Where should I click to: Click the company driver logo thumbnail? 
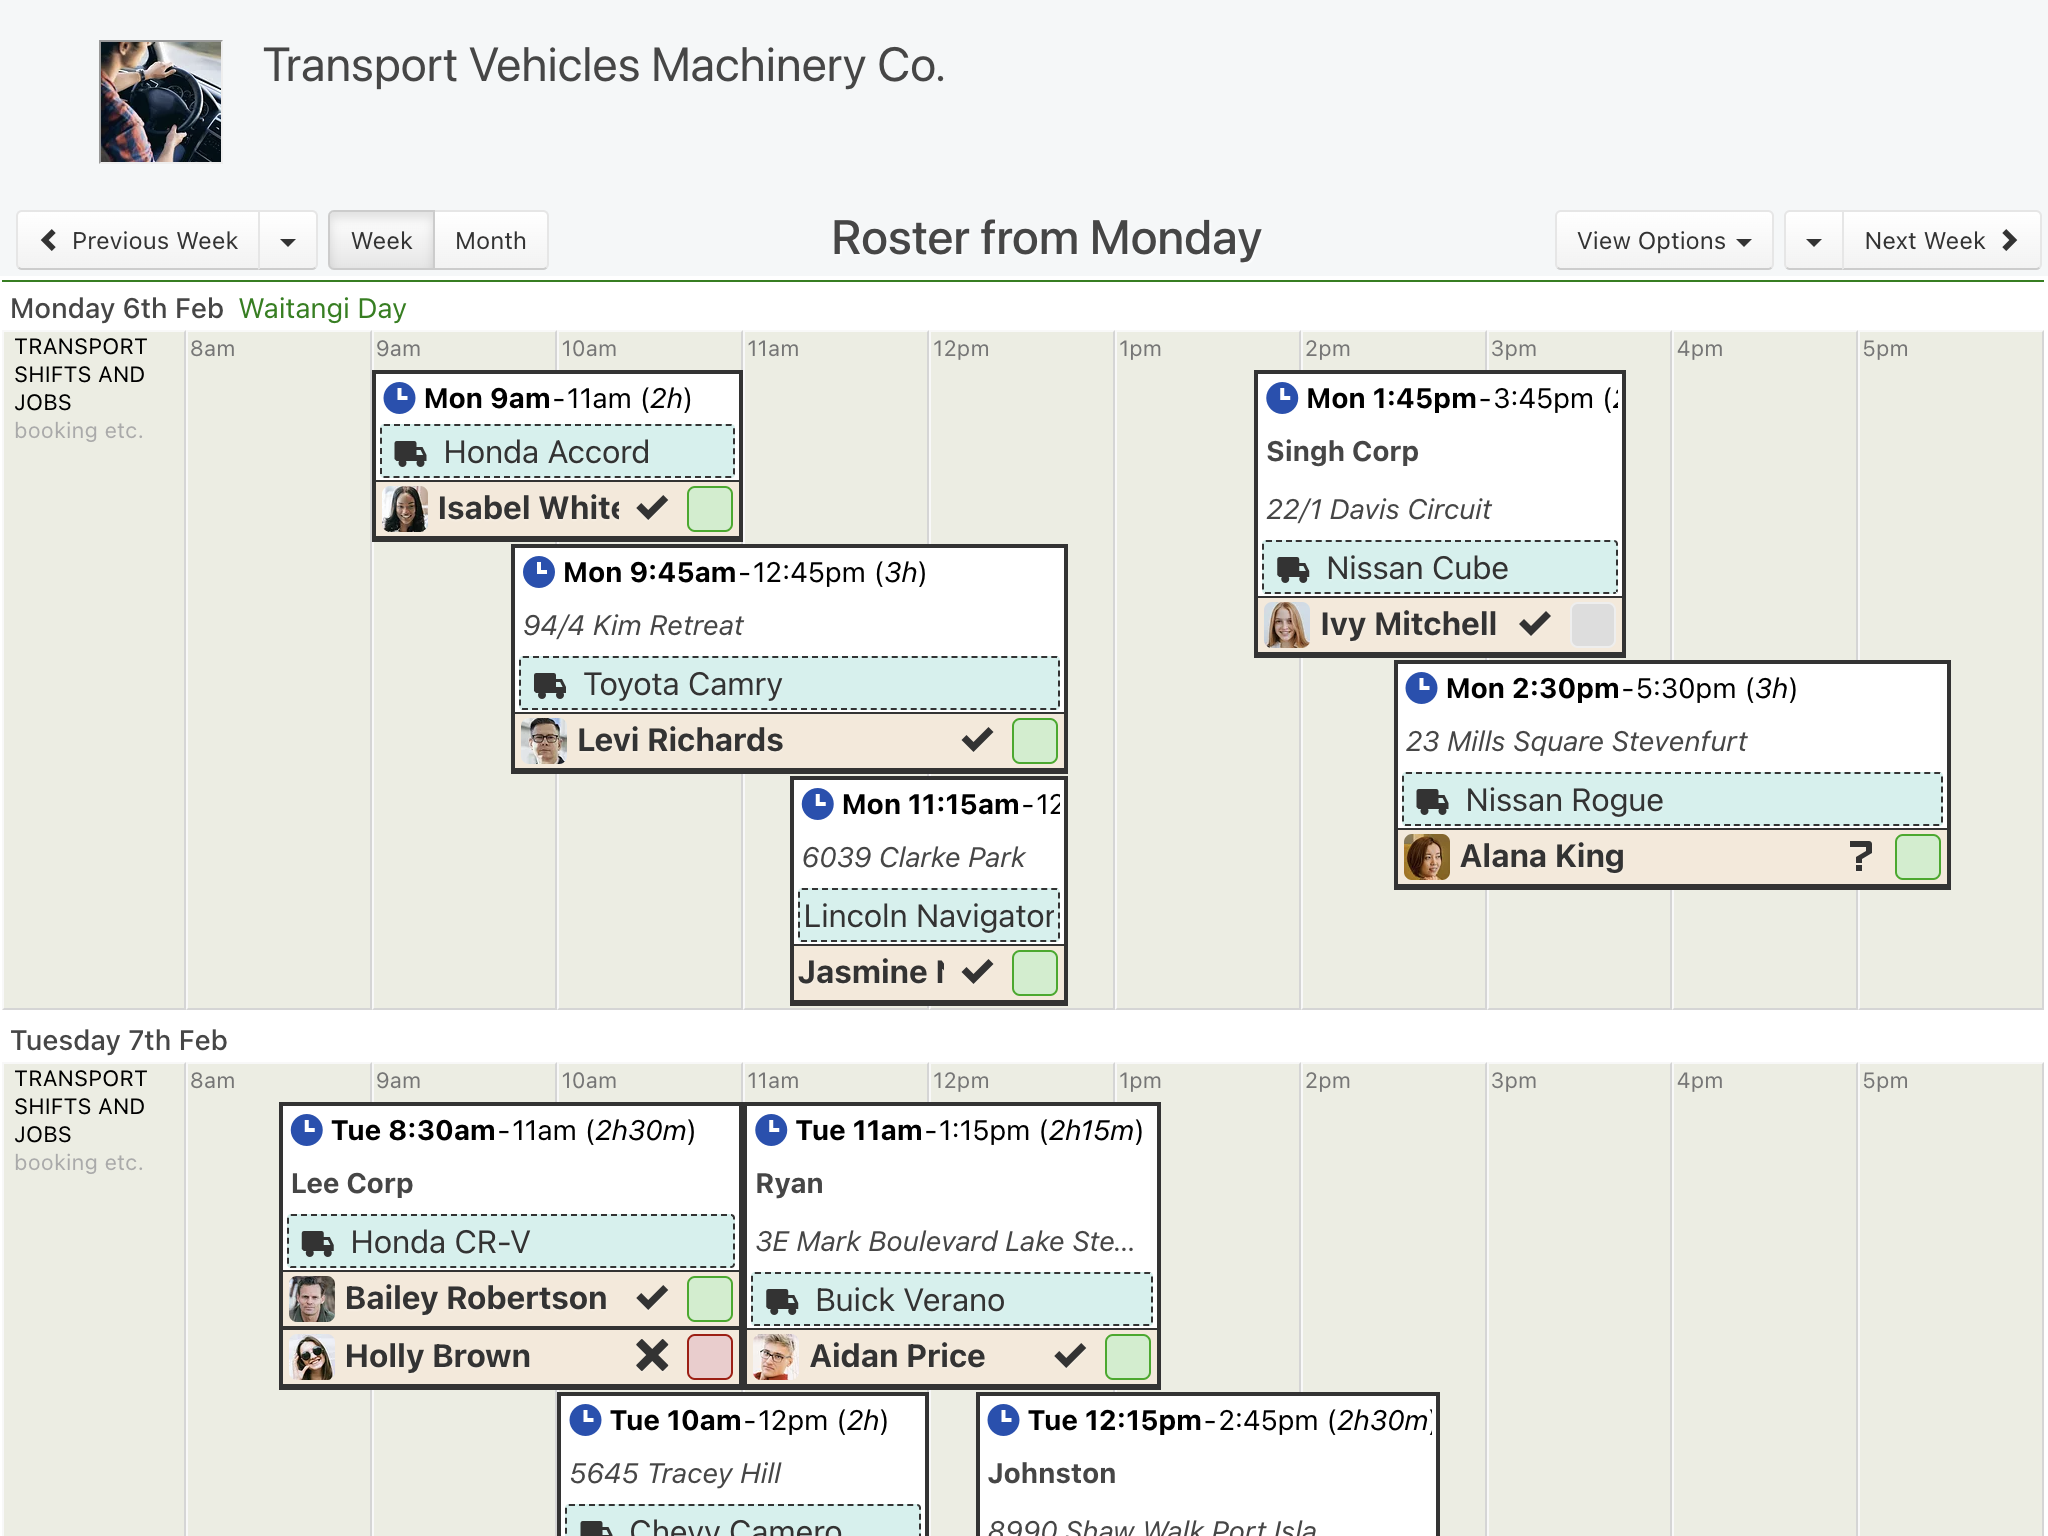pos(160,101)
